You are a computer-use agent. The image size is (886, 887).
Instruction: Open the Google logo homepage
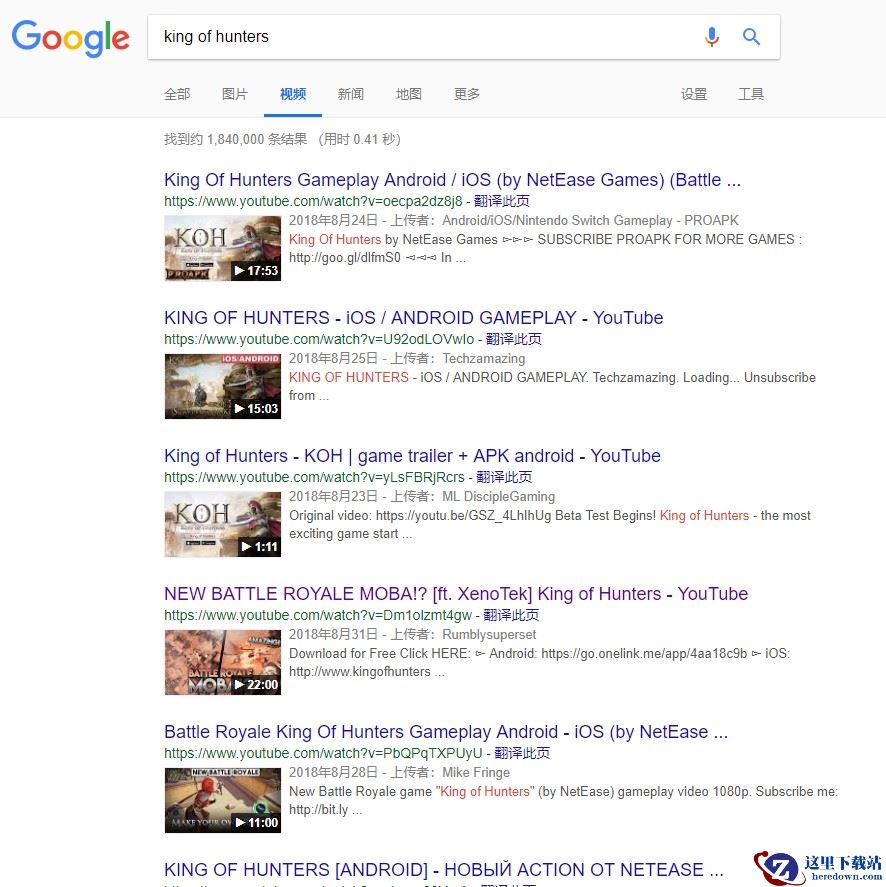tap(71, 38)
